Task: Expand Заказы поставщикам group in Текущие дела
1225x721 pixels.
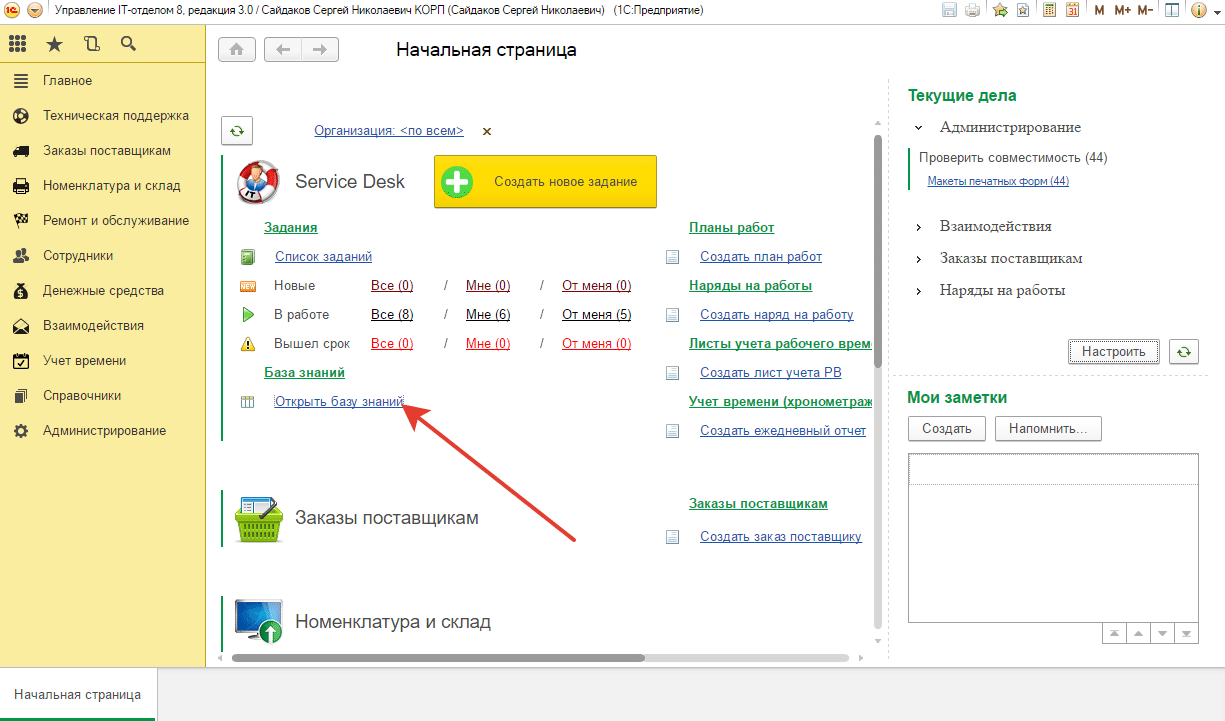Action: (918, 259)
